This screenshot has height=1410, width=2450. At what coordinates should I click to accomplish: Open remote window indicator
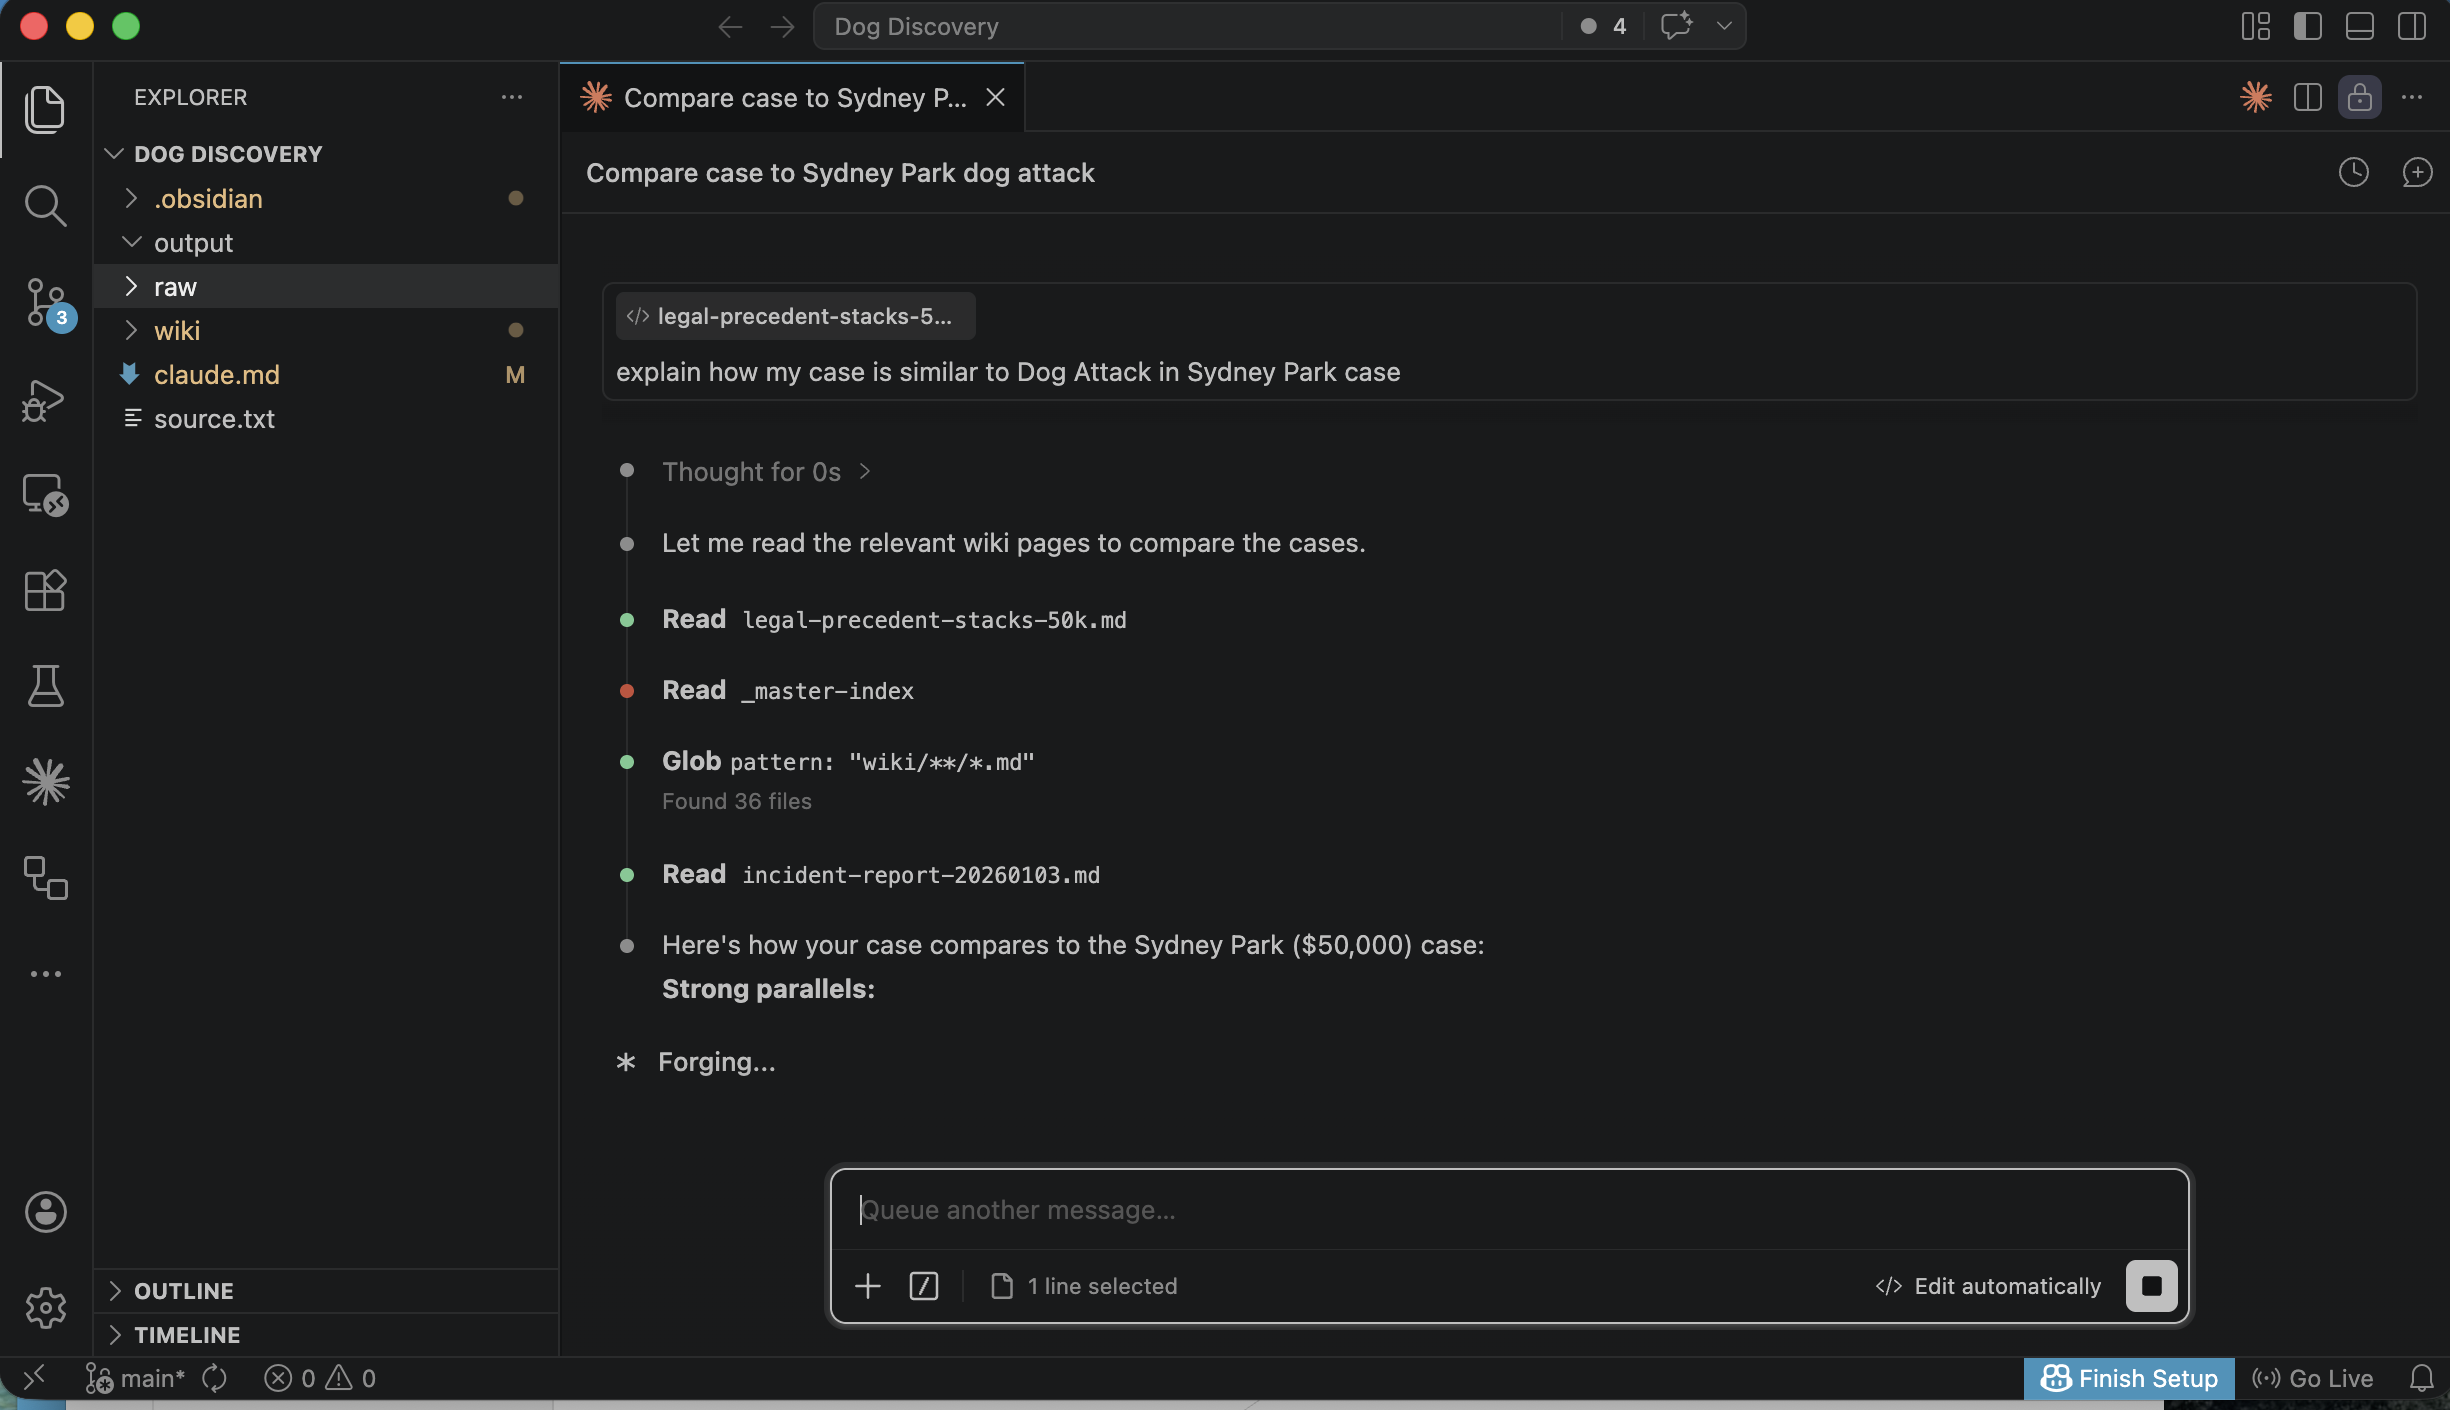point(34,1379)
